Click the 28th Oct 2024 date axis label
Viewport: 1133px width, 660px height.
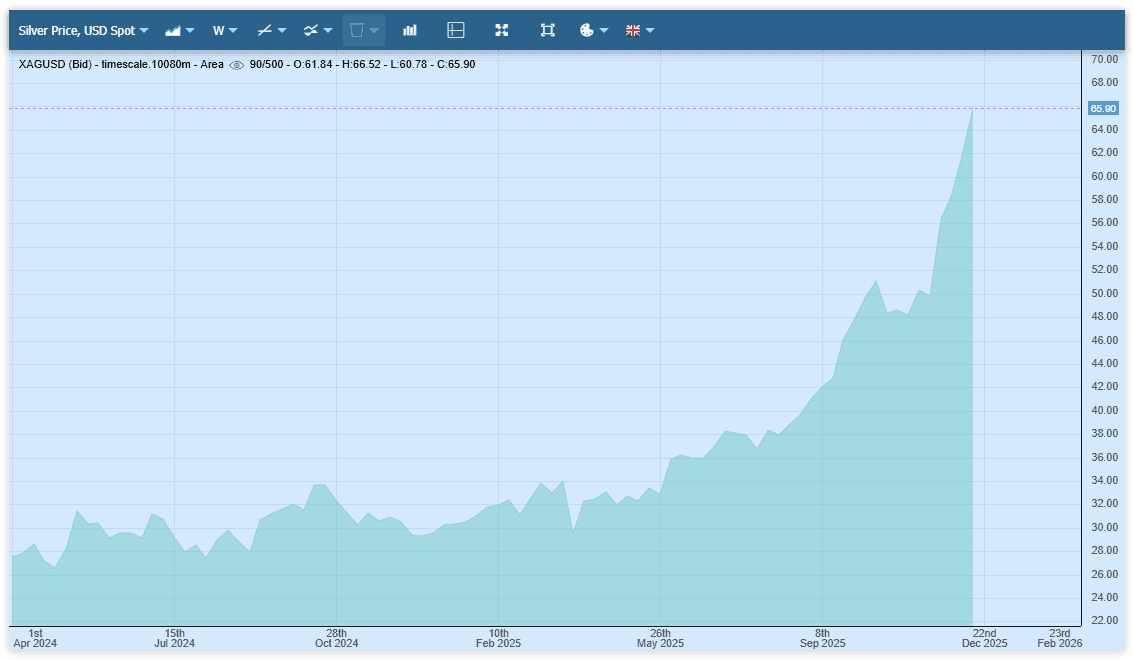(x=336, y=638)
